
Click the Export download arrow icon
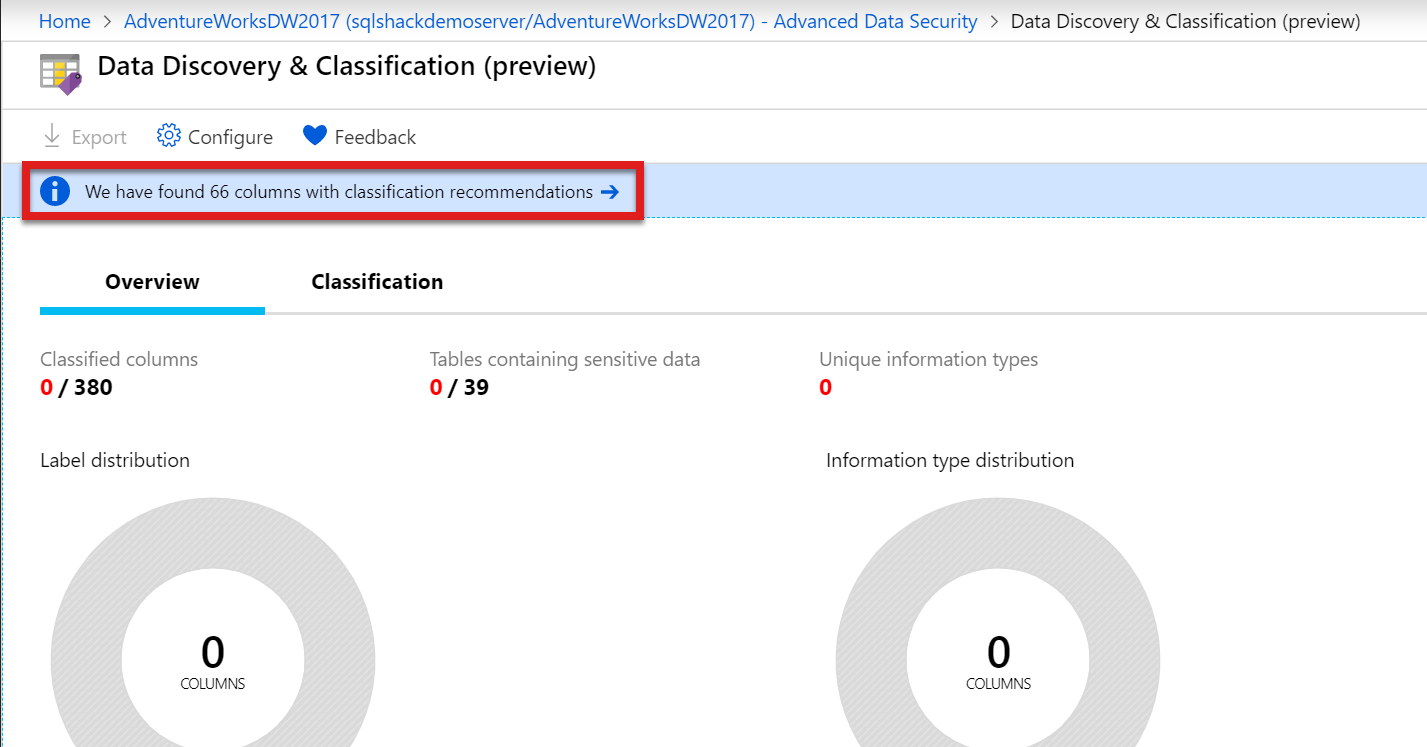(x=52, y=137)
